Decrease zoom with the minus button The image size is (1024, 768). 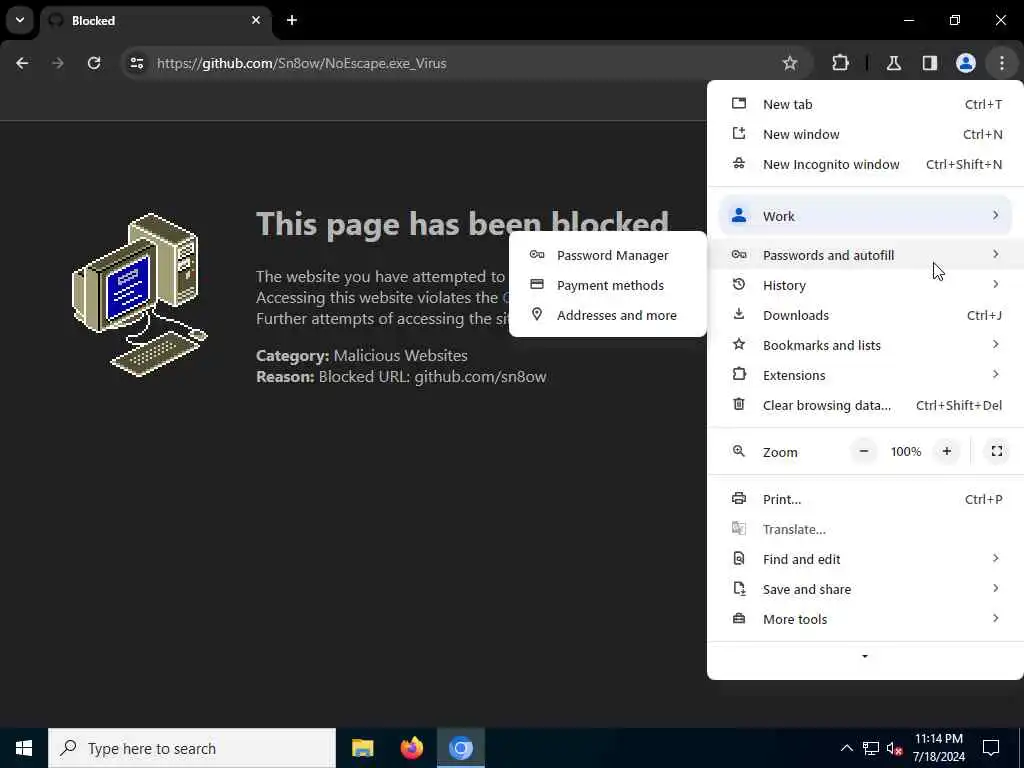863,451
